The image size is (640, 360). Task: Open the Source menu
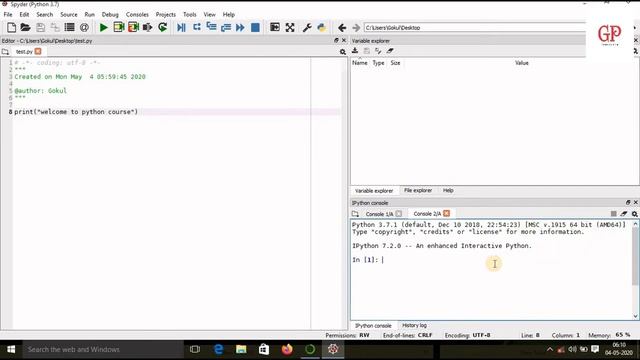pyautogui.click(x=69, y=14)
